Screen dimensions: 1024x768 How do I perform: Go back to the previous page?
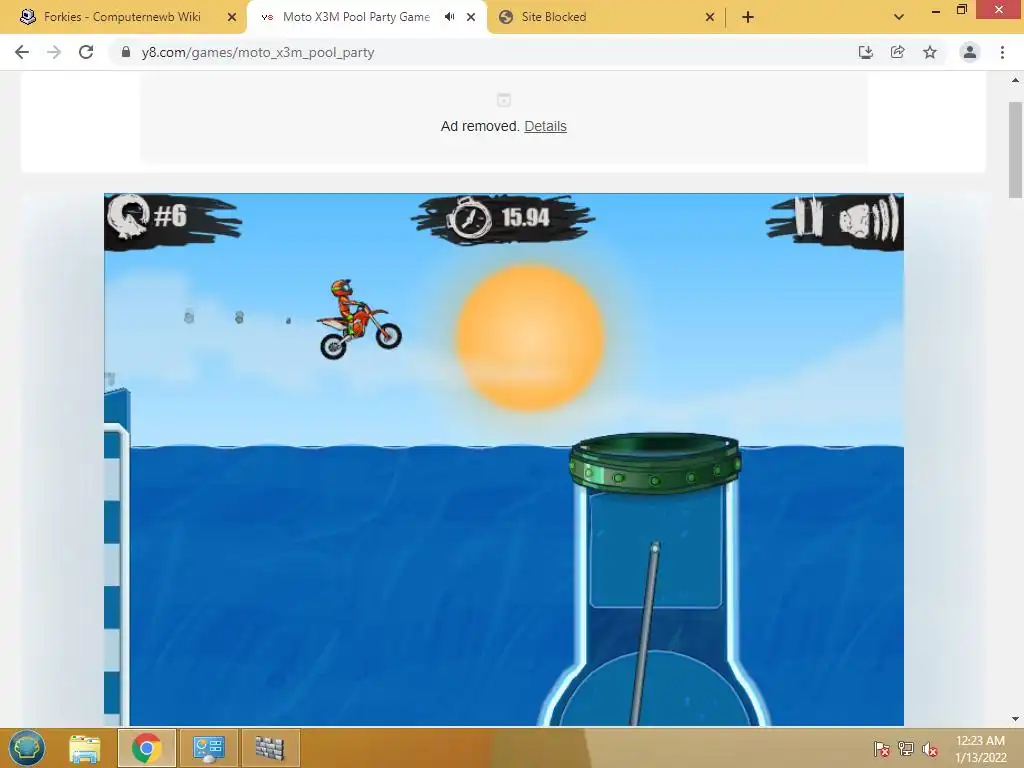coord(22,52)
